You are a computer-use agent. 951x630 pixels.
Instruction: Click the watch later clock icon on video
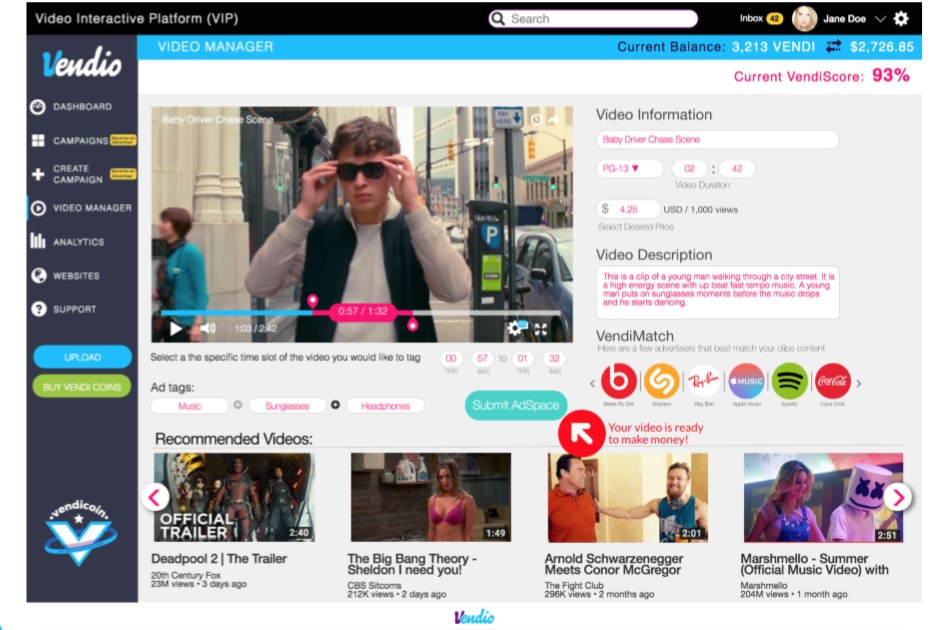pyautogui.click(x=536, y=119)
